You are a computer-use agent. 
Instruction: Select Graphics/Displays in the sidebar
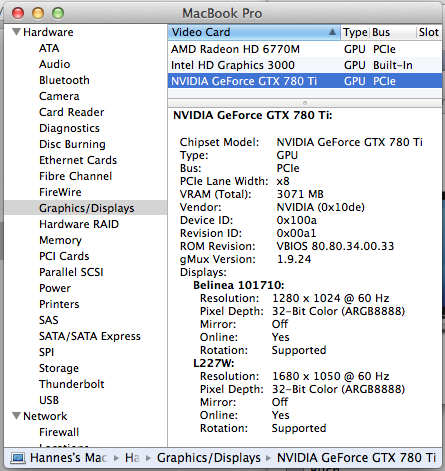click(87, 208)
